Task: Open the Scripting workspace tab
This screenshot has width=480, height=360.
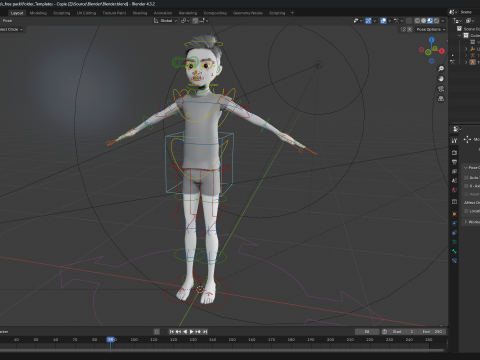Action: pos(277,13)
